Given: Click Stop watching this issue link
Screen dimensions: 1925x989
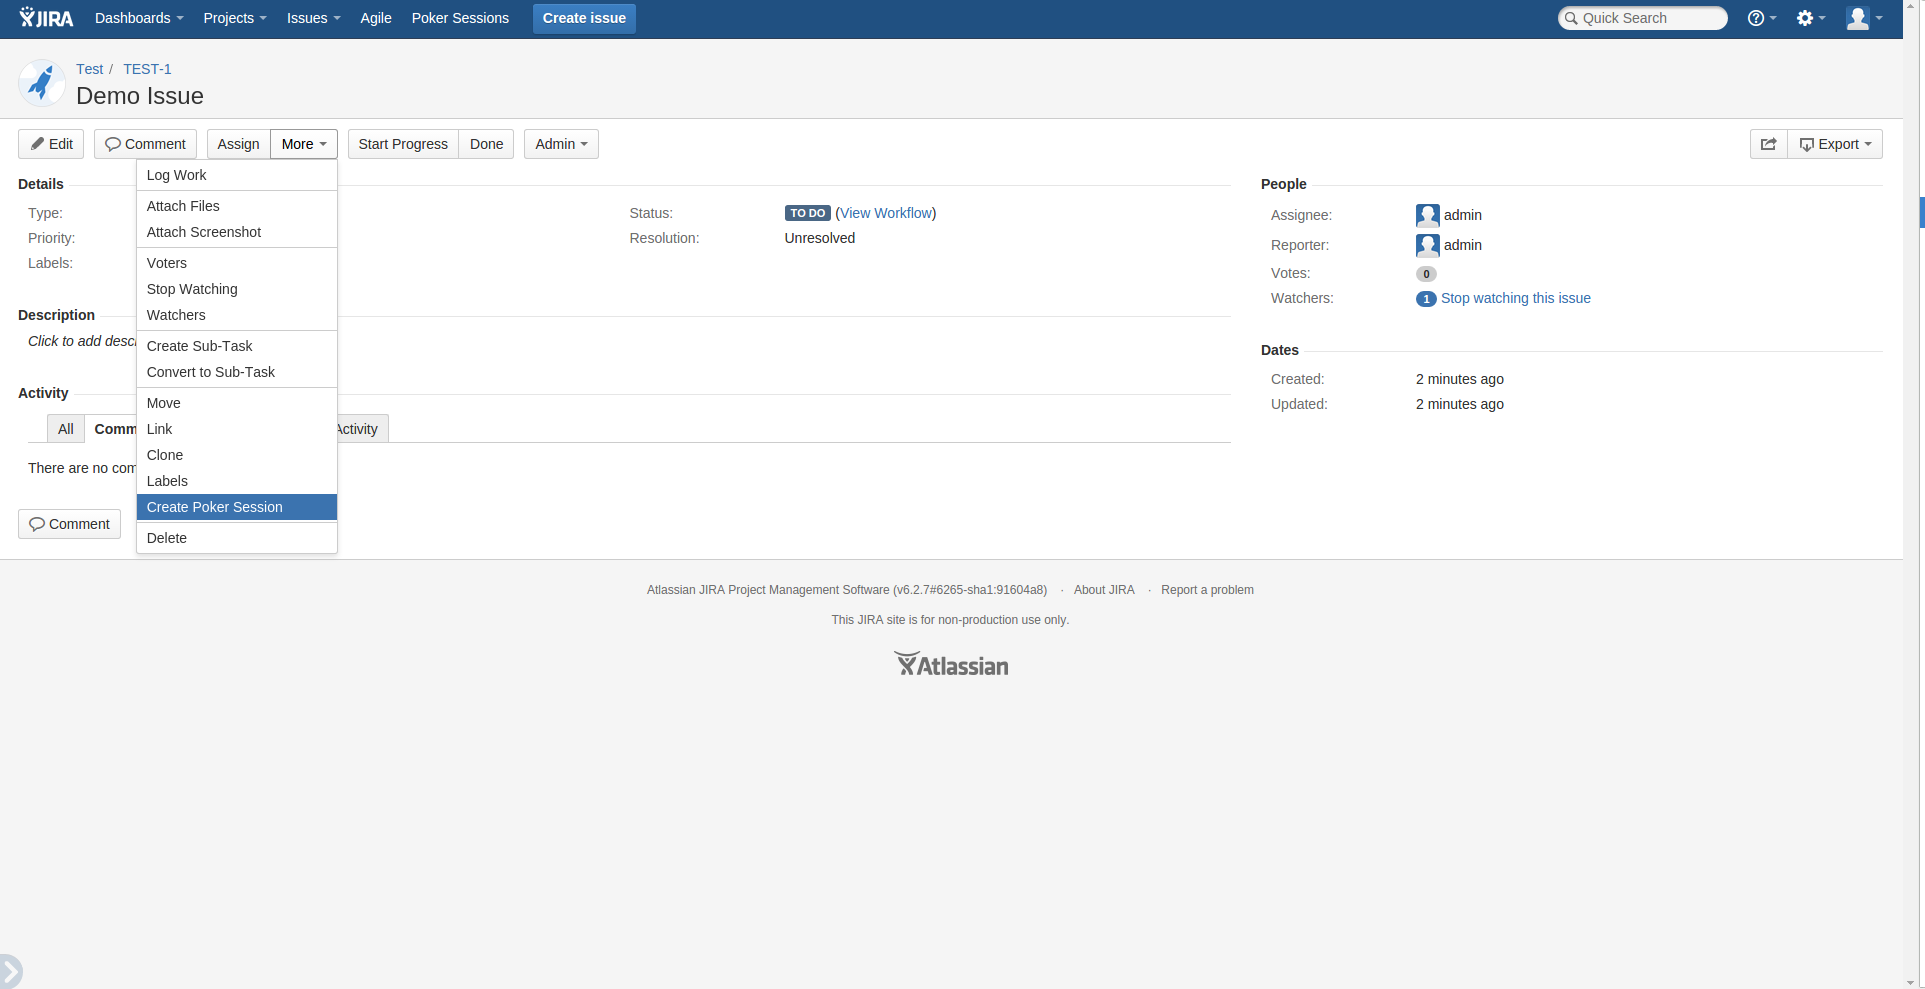Looking at the screenshot, I should tap(1515, 298).
